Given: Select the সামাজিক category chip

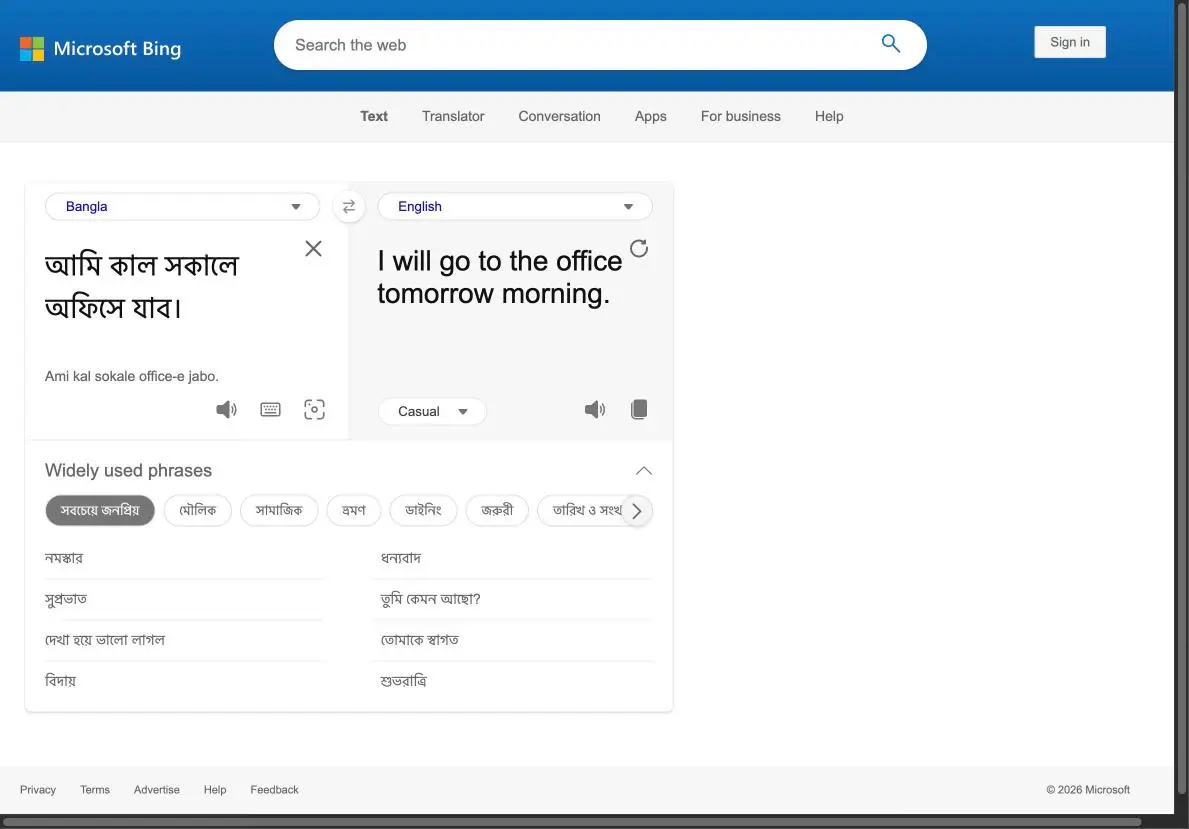Looking at the screenshot, I should pyautogui.click(x=278, y=510).
